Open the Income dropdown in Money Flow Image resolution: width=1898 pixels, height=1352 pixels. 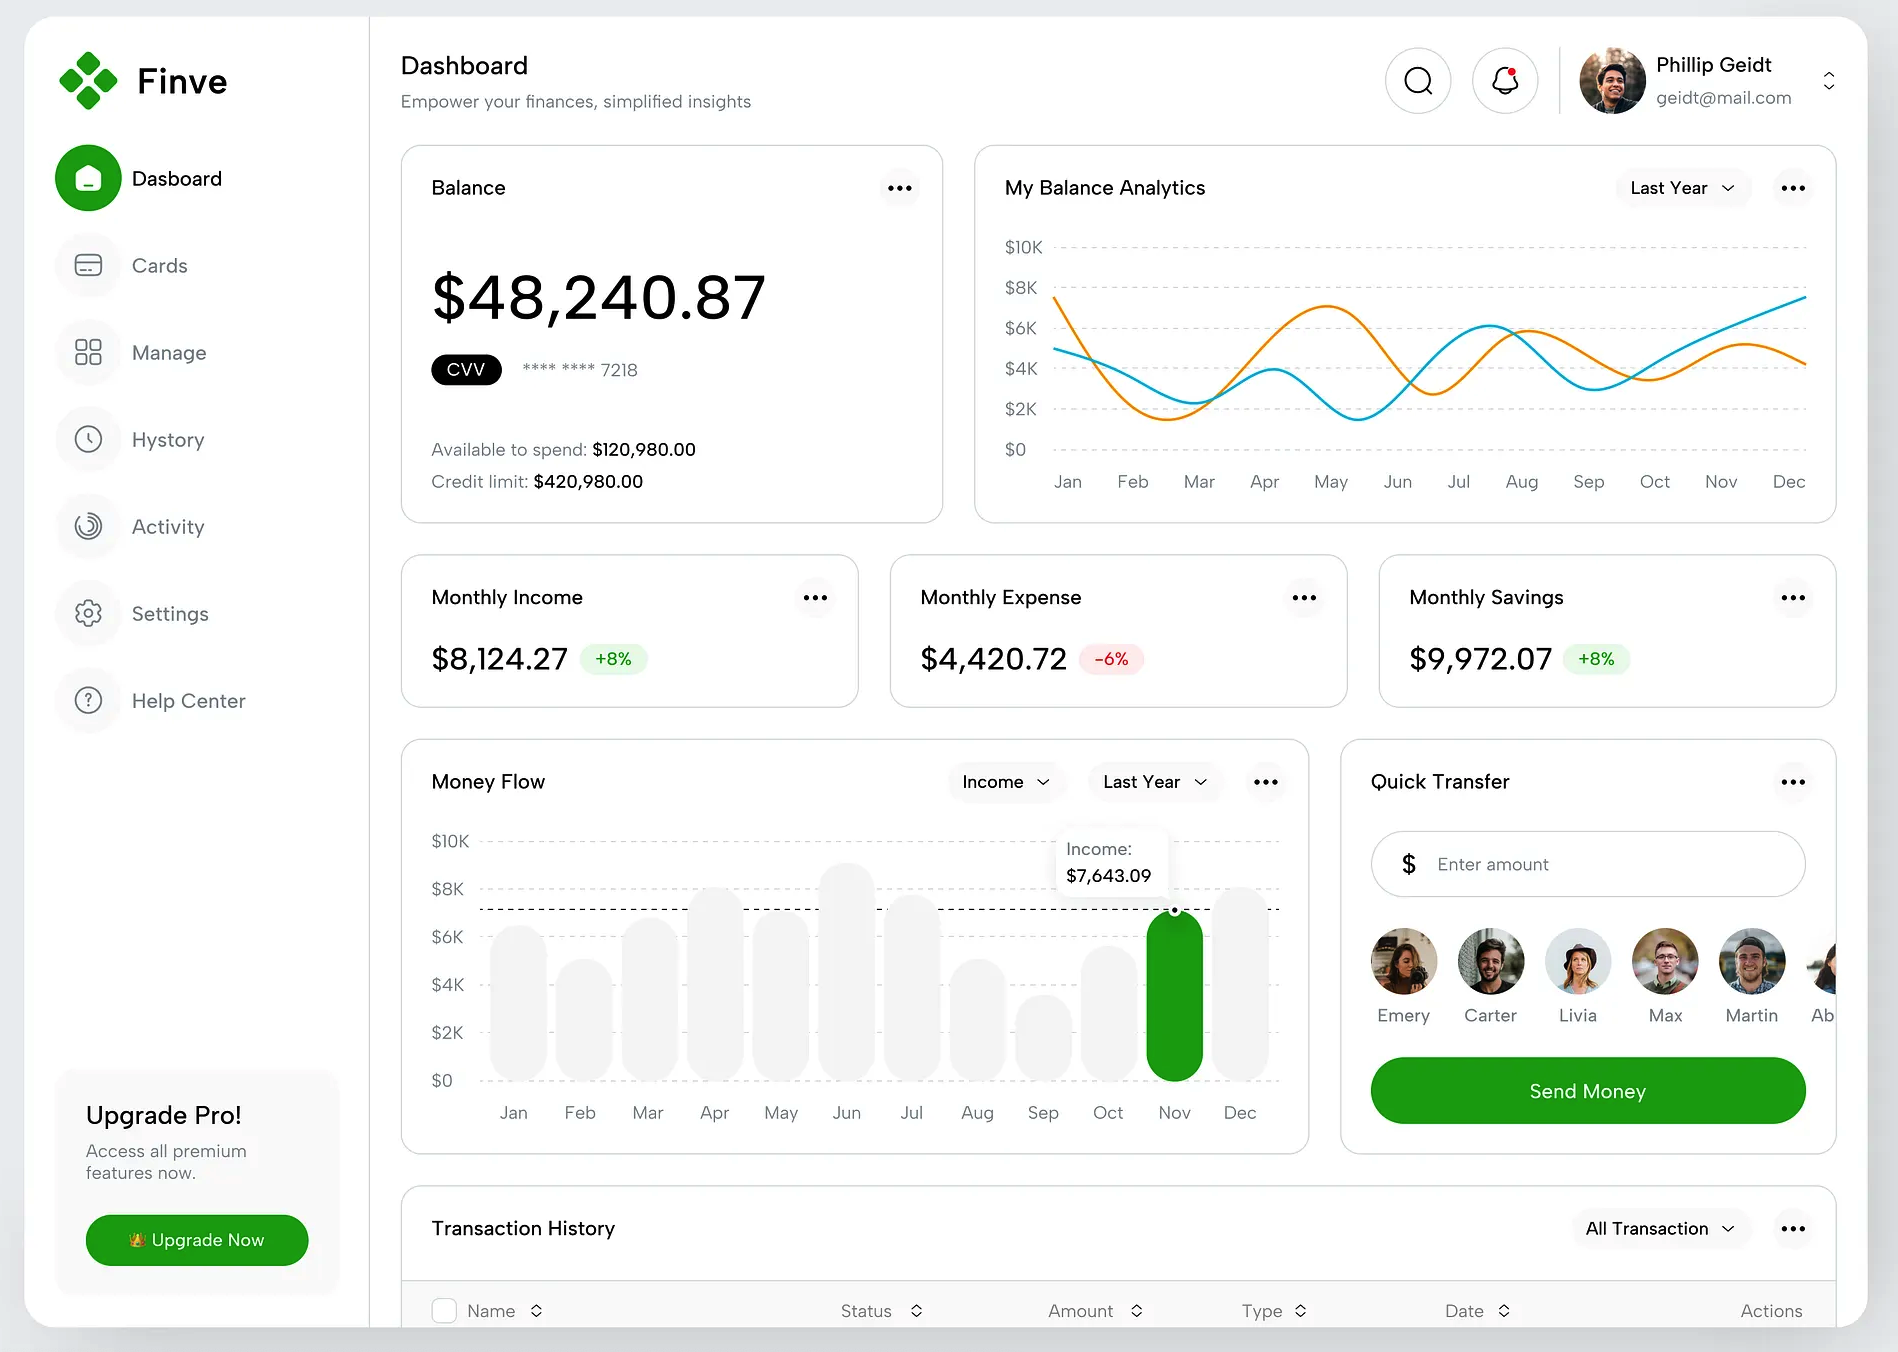click(1005, 782)
